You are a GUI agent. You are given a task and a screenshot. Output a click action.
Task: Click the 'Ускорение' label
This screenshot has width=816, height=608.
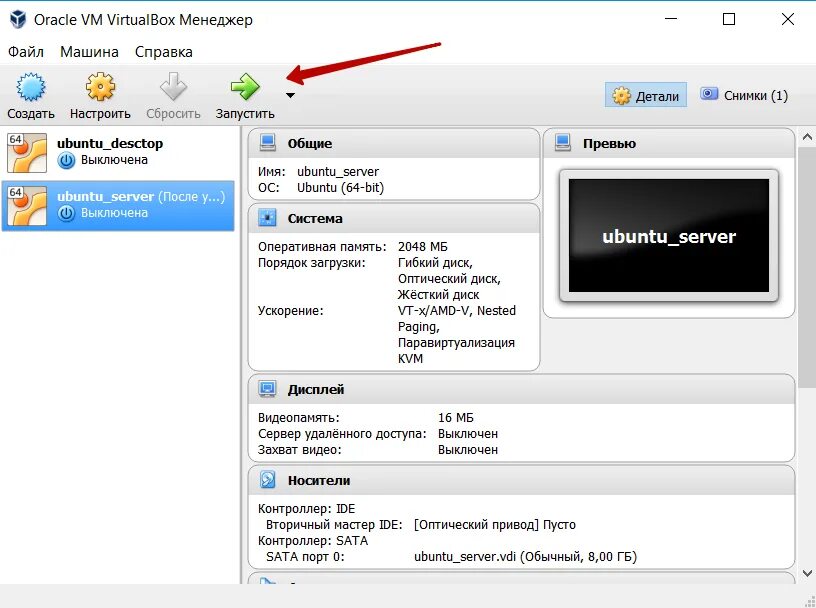pos(290,311)
